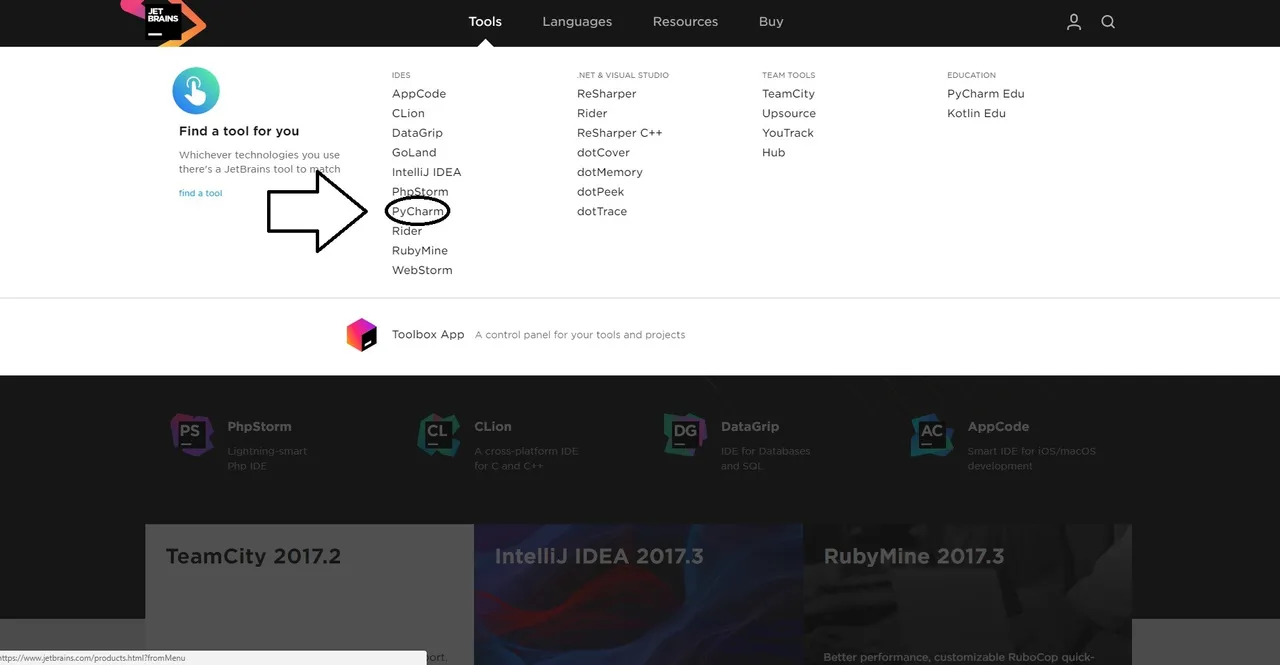The image size is (1280, 665).
Task: Click the CLion CL icon
Action: (438, 434)
